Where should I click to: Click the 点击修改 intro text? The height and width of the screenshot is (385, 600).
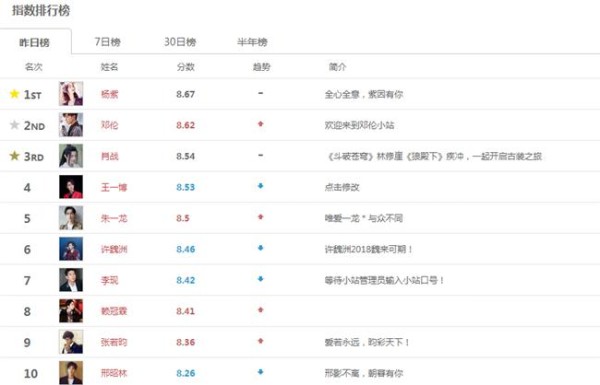point(342,187)
